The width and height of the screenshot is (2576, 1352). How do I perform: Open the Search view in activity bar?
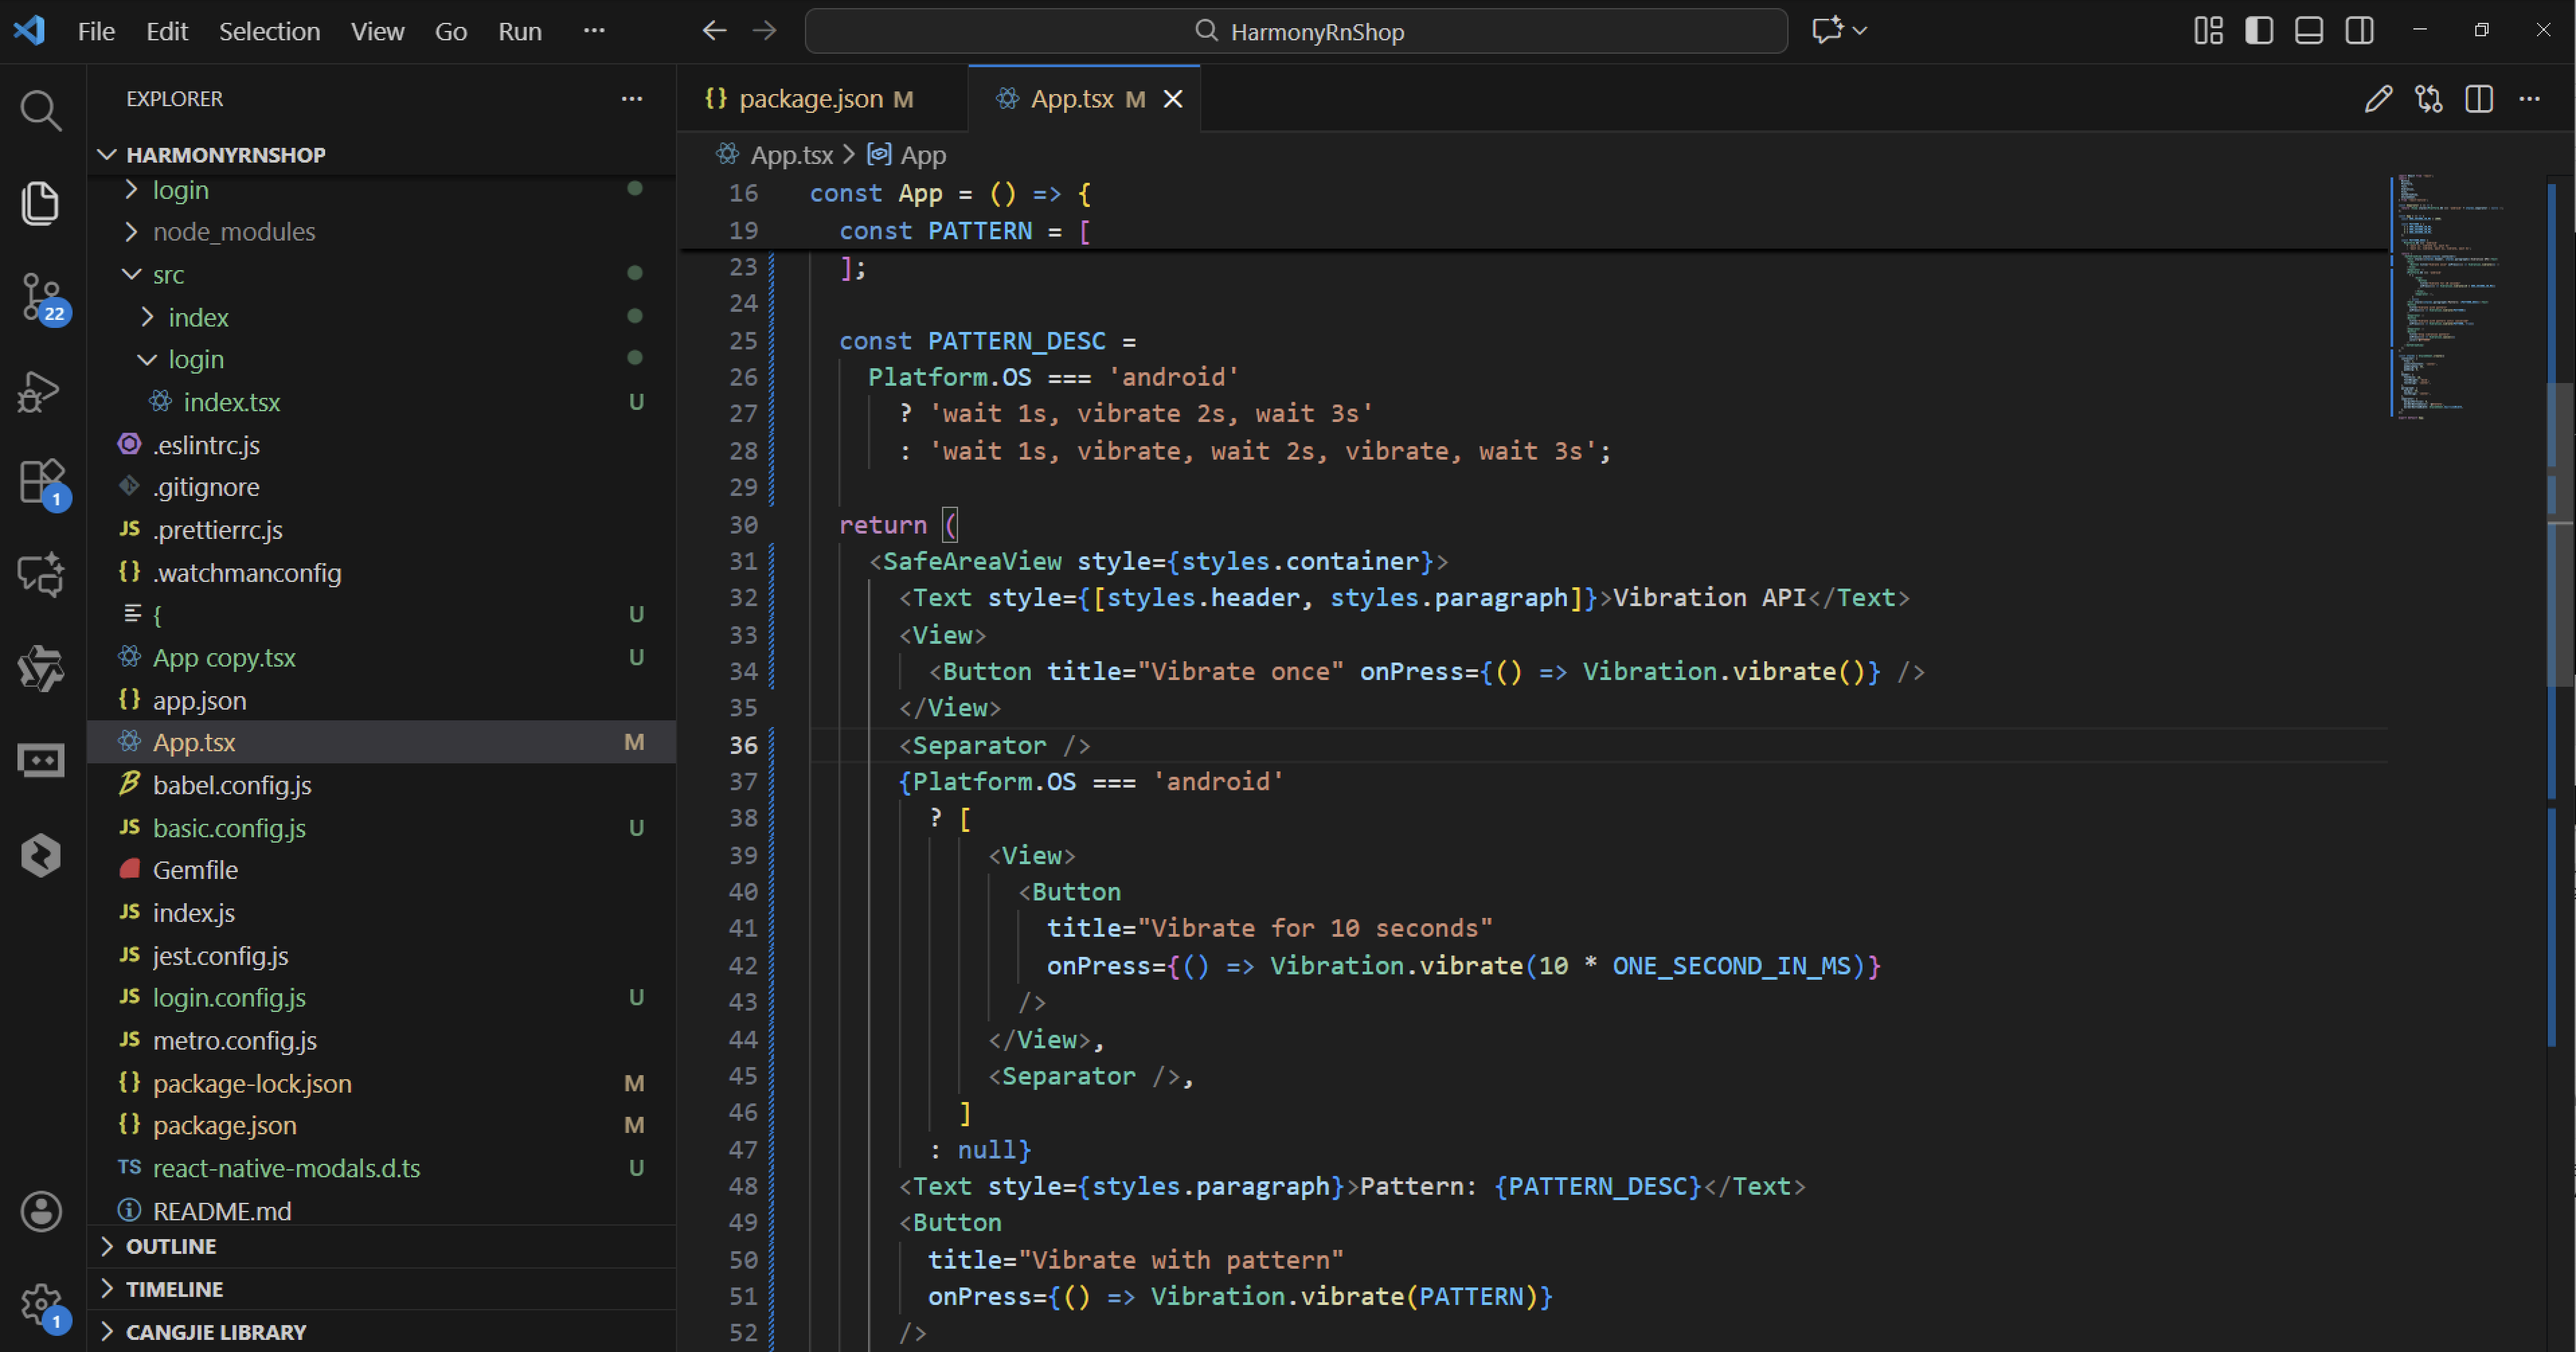click(x=40, y=110)
